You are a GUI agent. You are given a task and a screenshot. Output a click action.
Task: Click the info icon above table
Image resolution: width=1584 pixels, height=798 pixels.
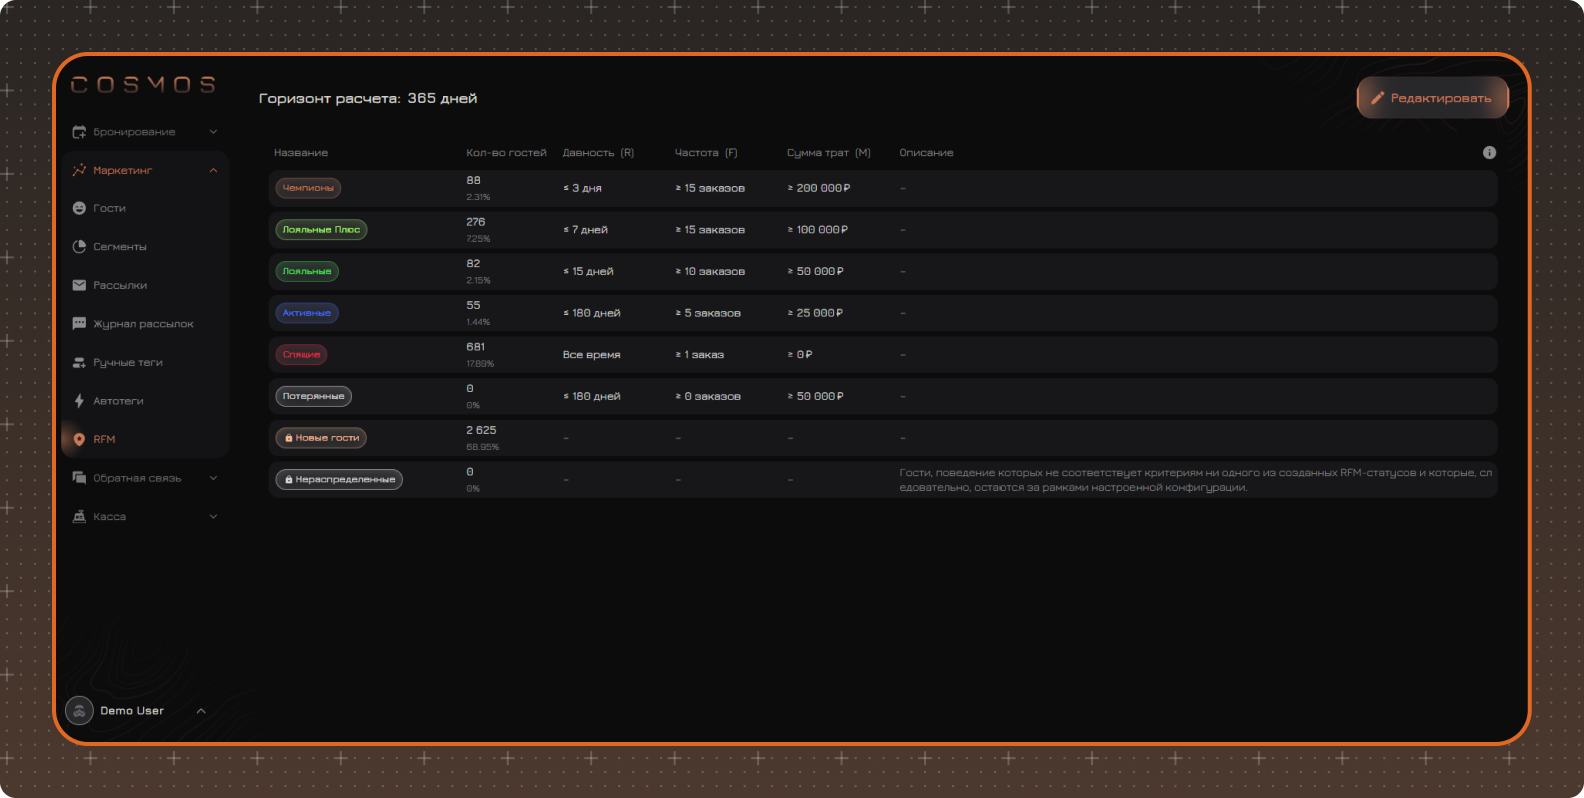(x=1489, y=152)
